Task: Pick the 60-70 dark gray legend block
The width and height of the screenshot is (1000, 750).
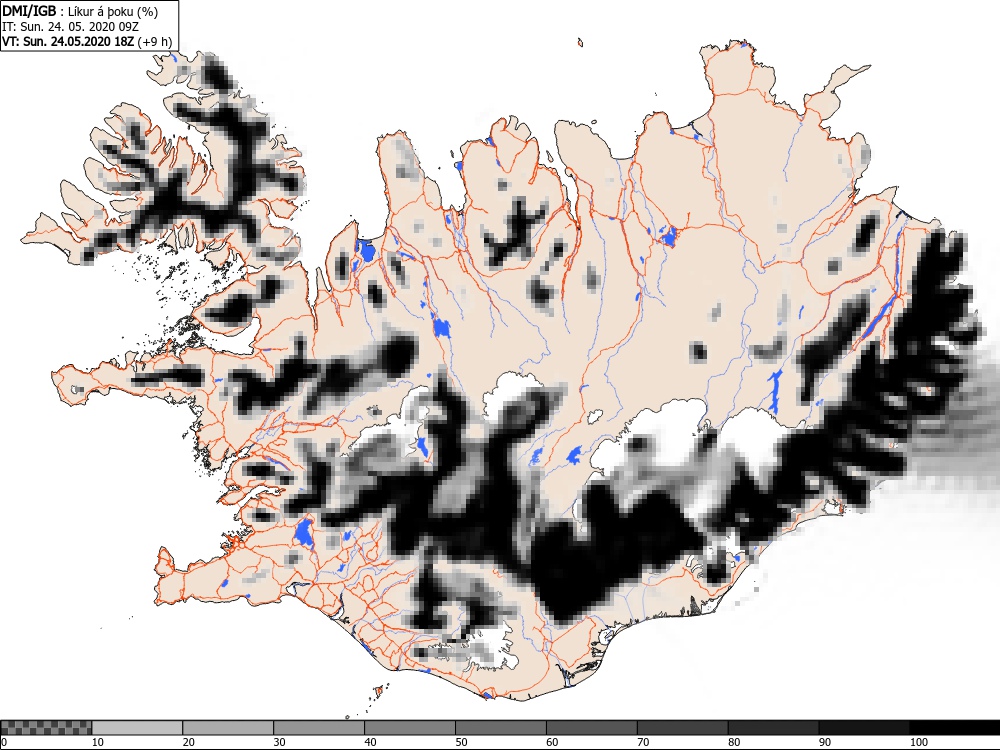Action: click(x=592, y=728)
